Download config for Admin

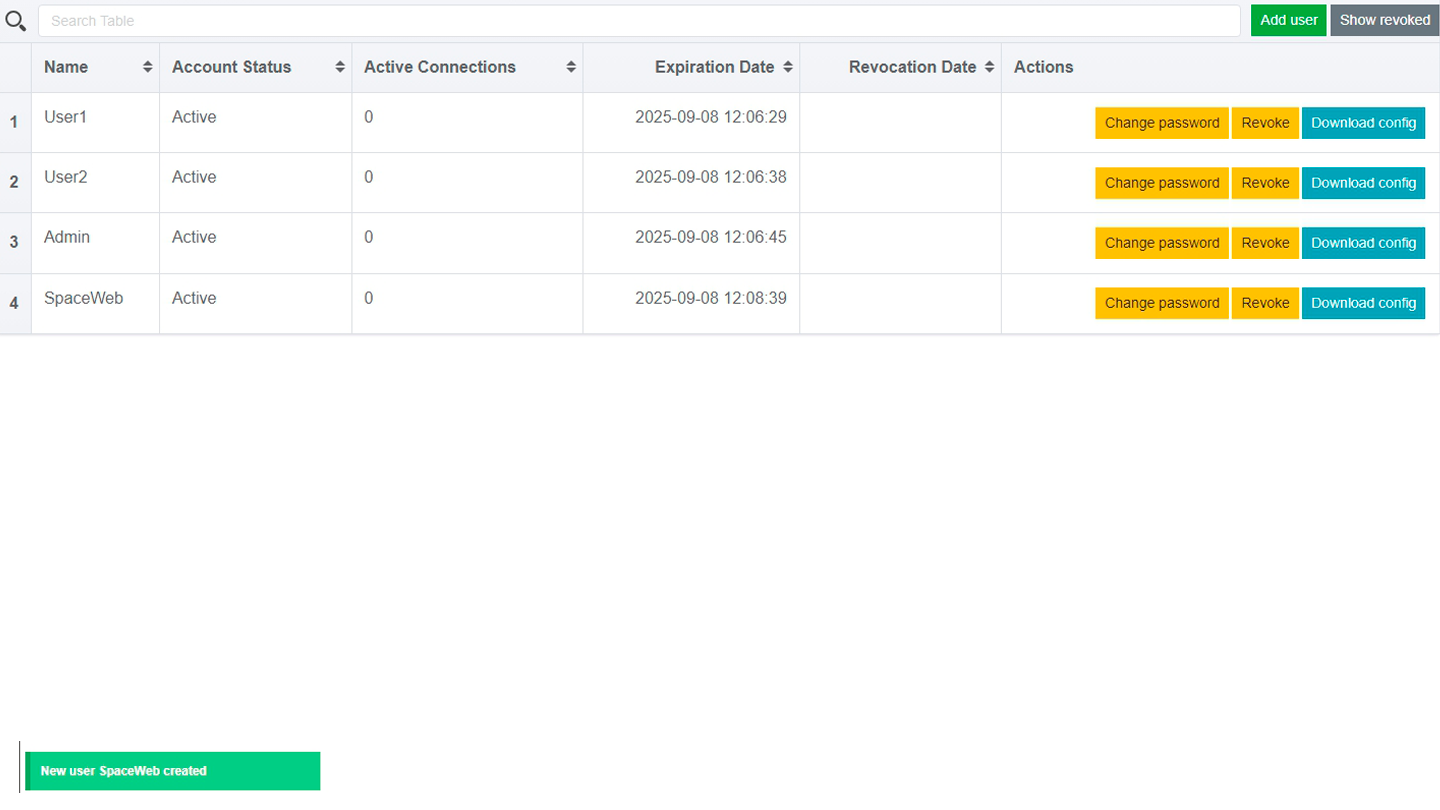(x=1363, y=243)
